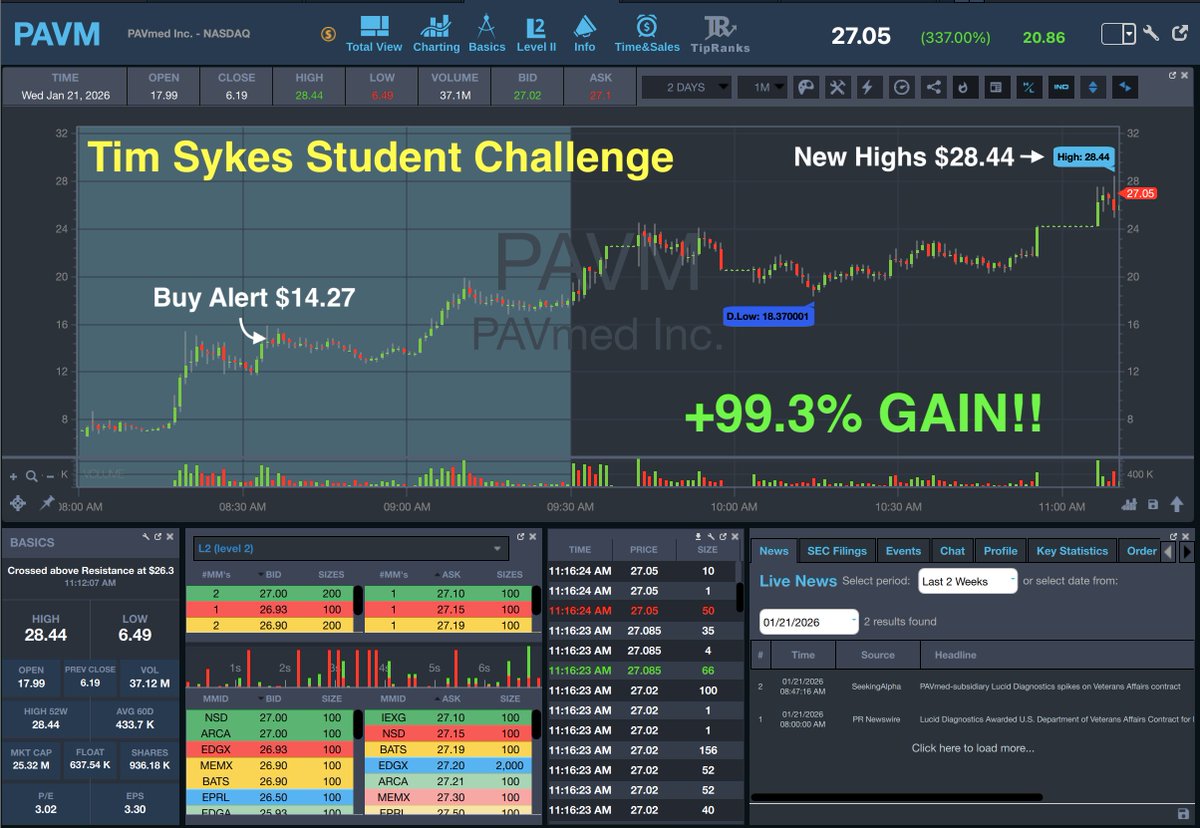Open the Basics compass icon
The width and height of the screenshot is (1200, 828).
click(x=487, y=34)
